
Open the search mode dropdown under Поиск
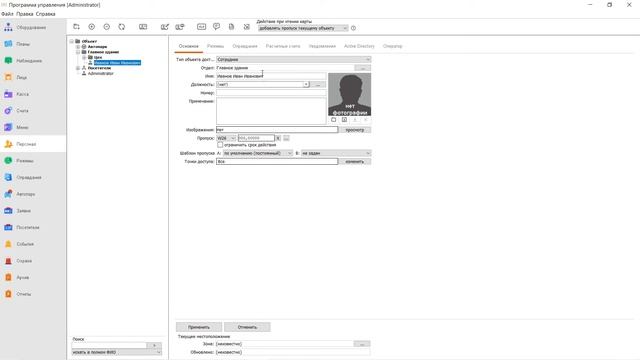[x=117, y=352]
